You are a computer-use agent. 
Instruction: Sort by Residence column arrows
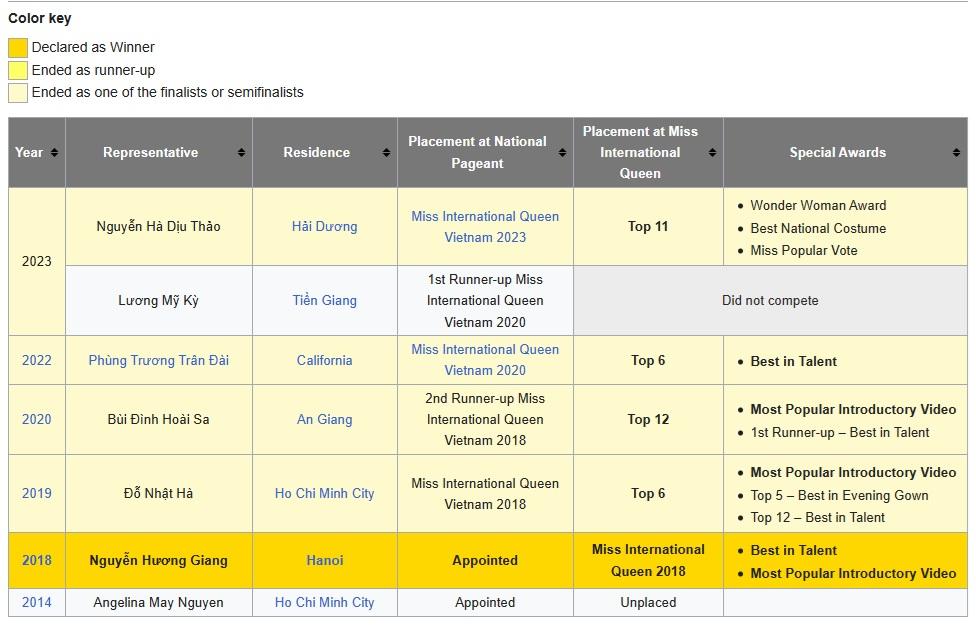click(386, 152)
